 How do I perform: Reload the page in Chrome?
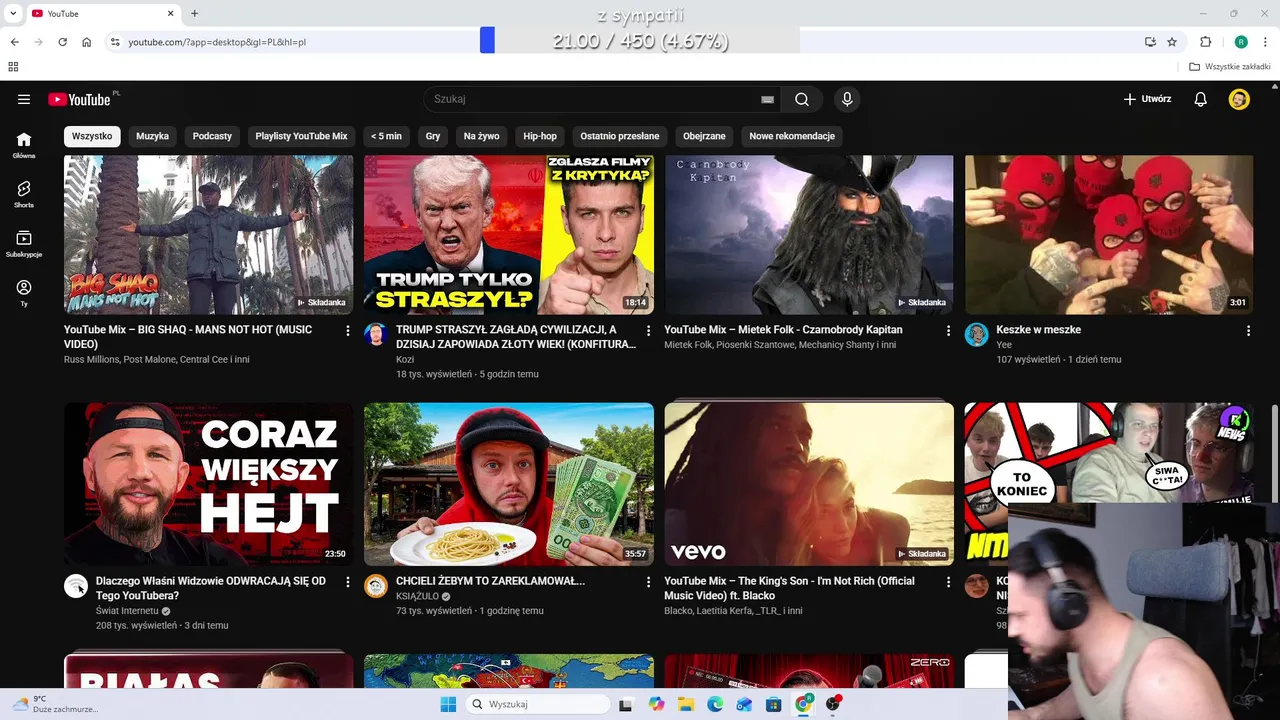(x=62, y=42)
